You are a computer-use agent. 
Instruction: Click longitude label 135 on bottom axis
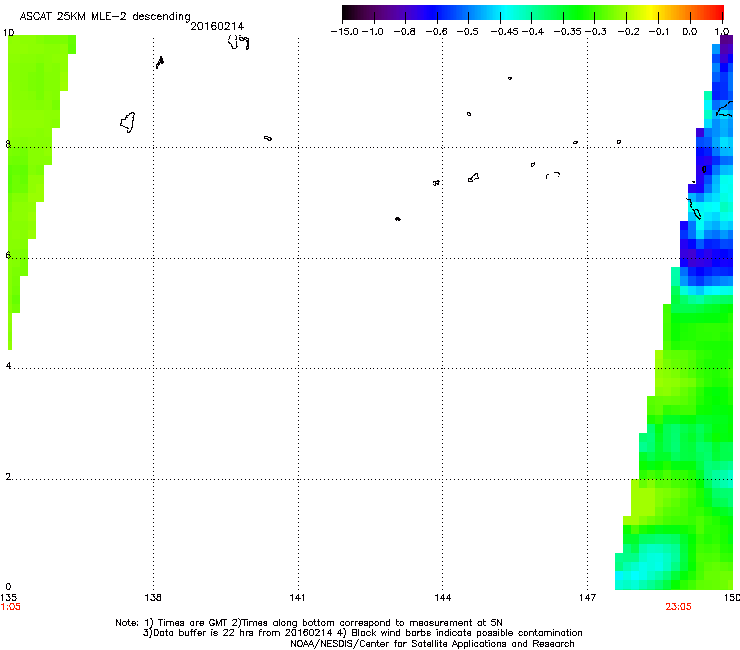pyautogui.click(x=8, y=598)
